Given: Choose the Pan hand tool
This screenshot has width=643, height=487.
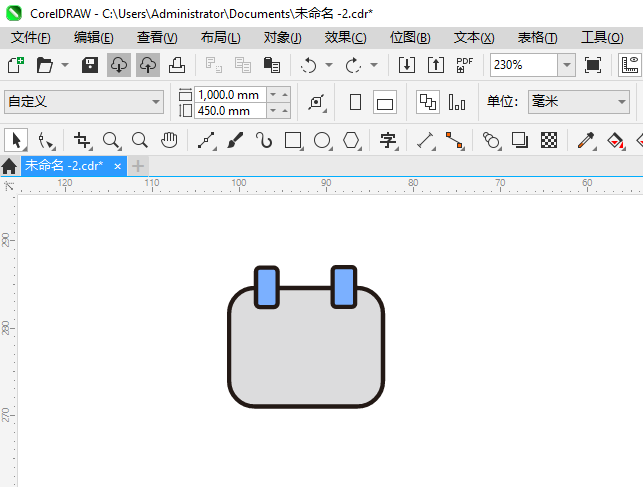Looking at the screenshot, I should tap(169, 140).
